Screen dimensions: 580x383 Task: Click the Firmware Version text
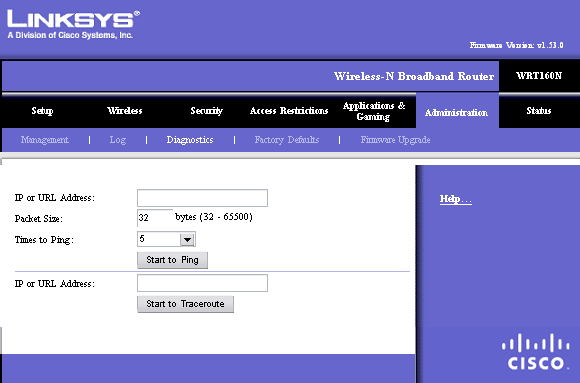[516, 45]
